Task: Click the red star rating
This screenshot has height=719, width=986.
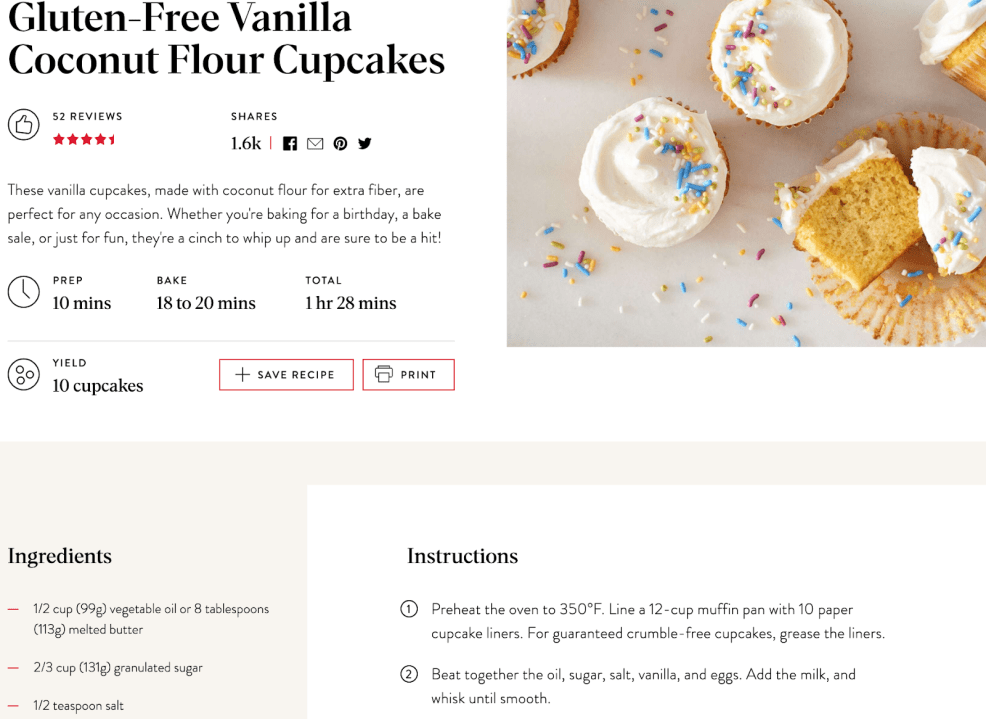Action: [x=84, y=140]
